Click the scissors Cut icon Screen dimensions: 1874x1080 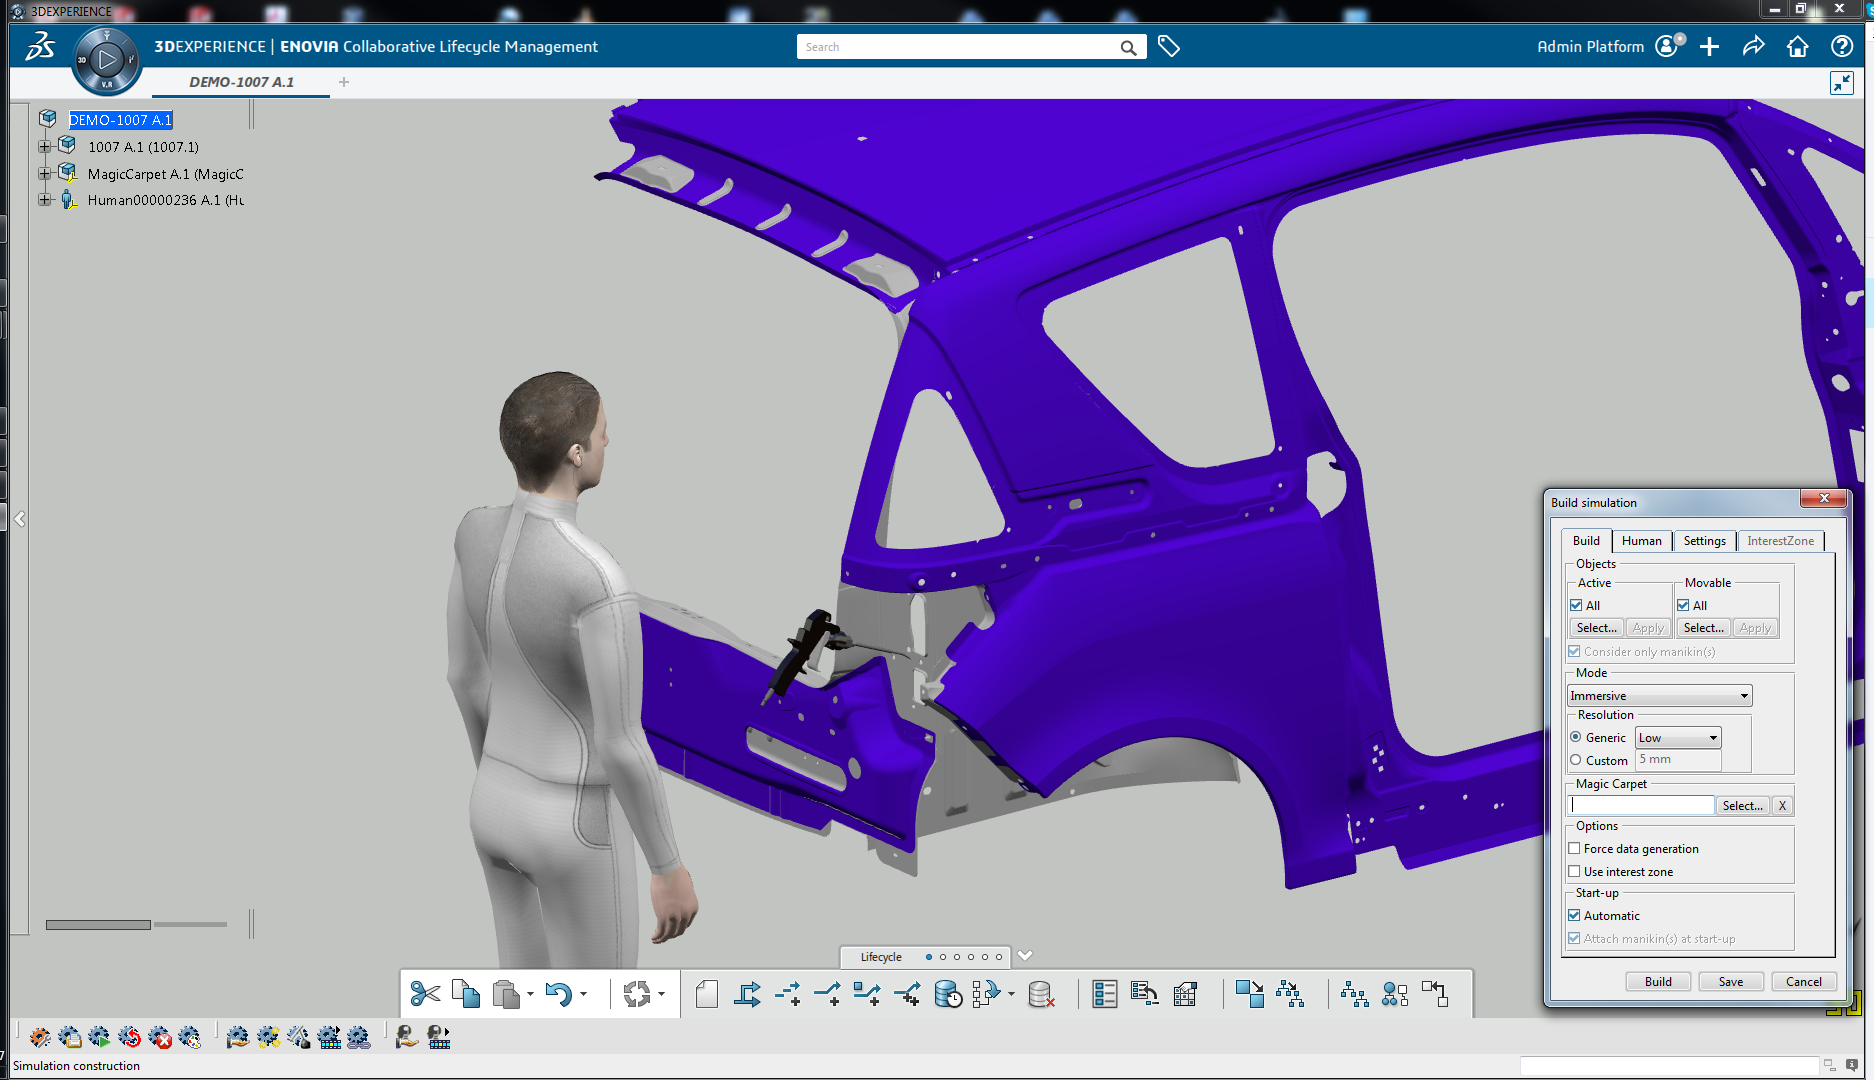[x=425, y=994]
